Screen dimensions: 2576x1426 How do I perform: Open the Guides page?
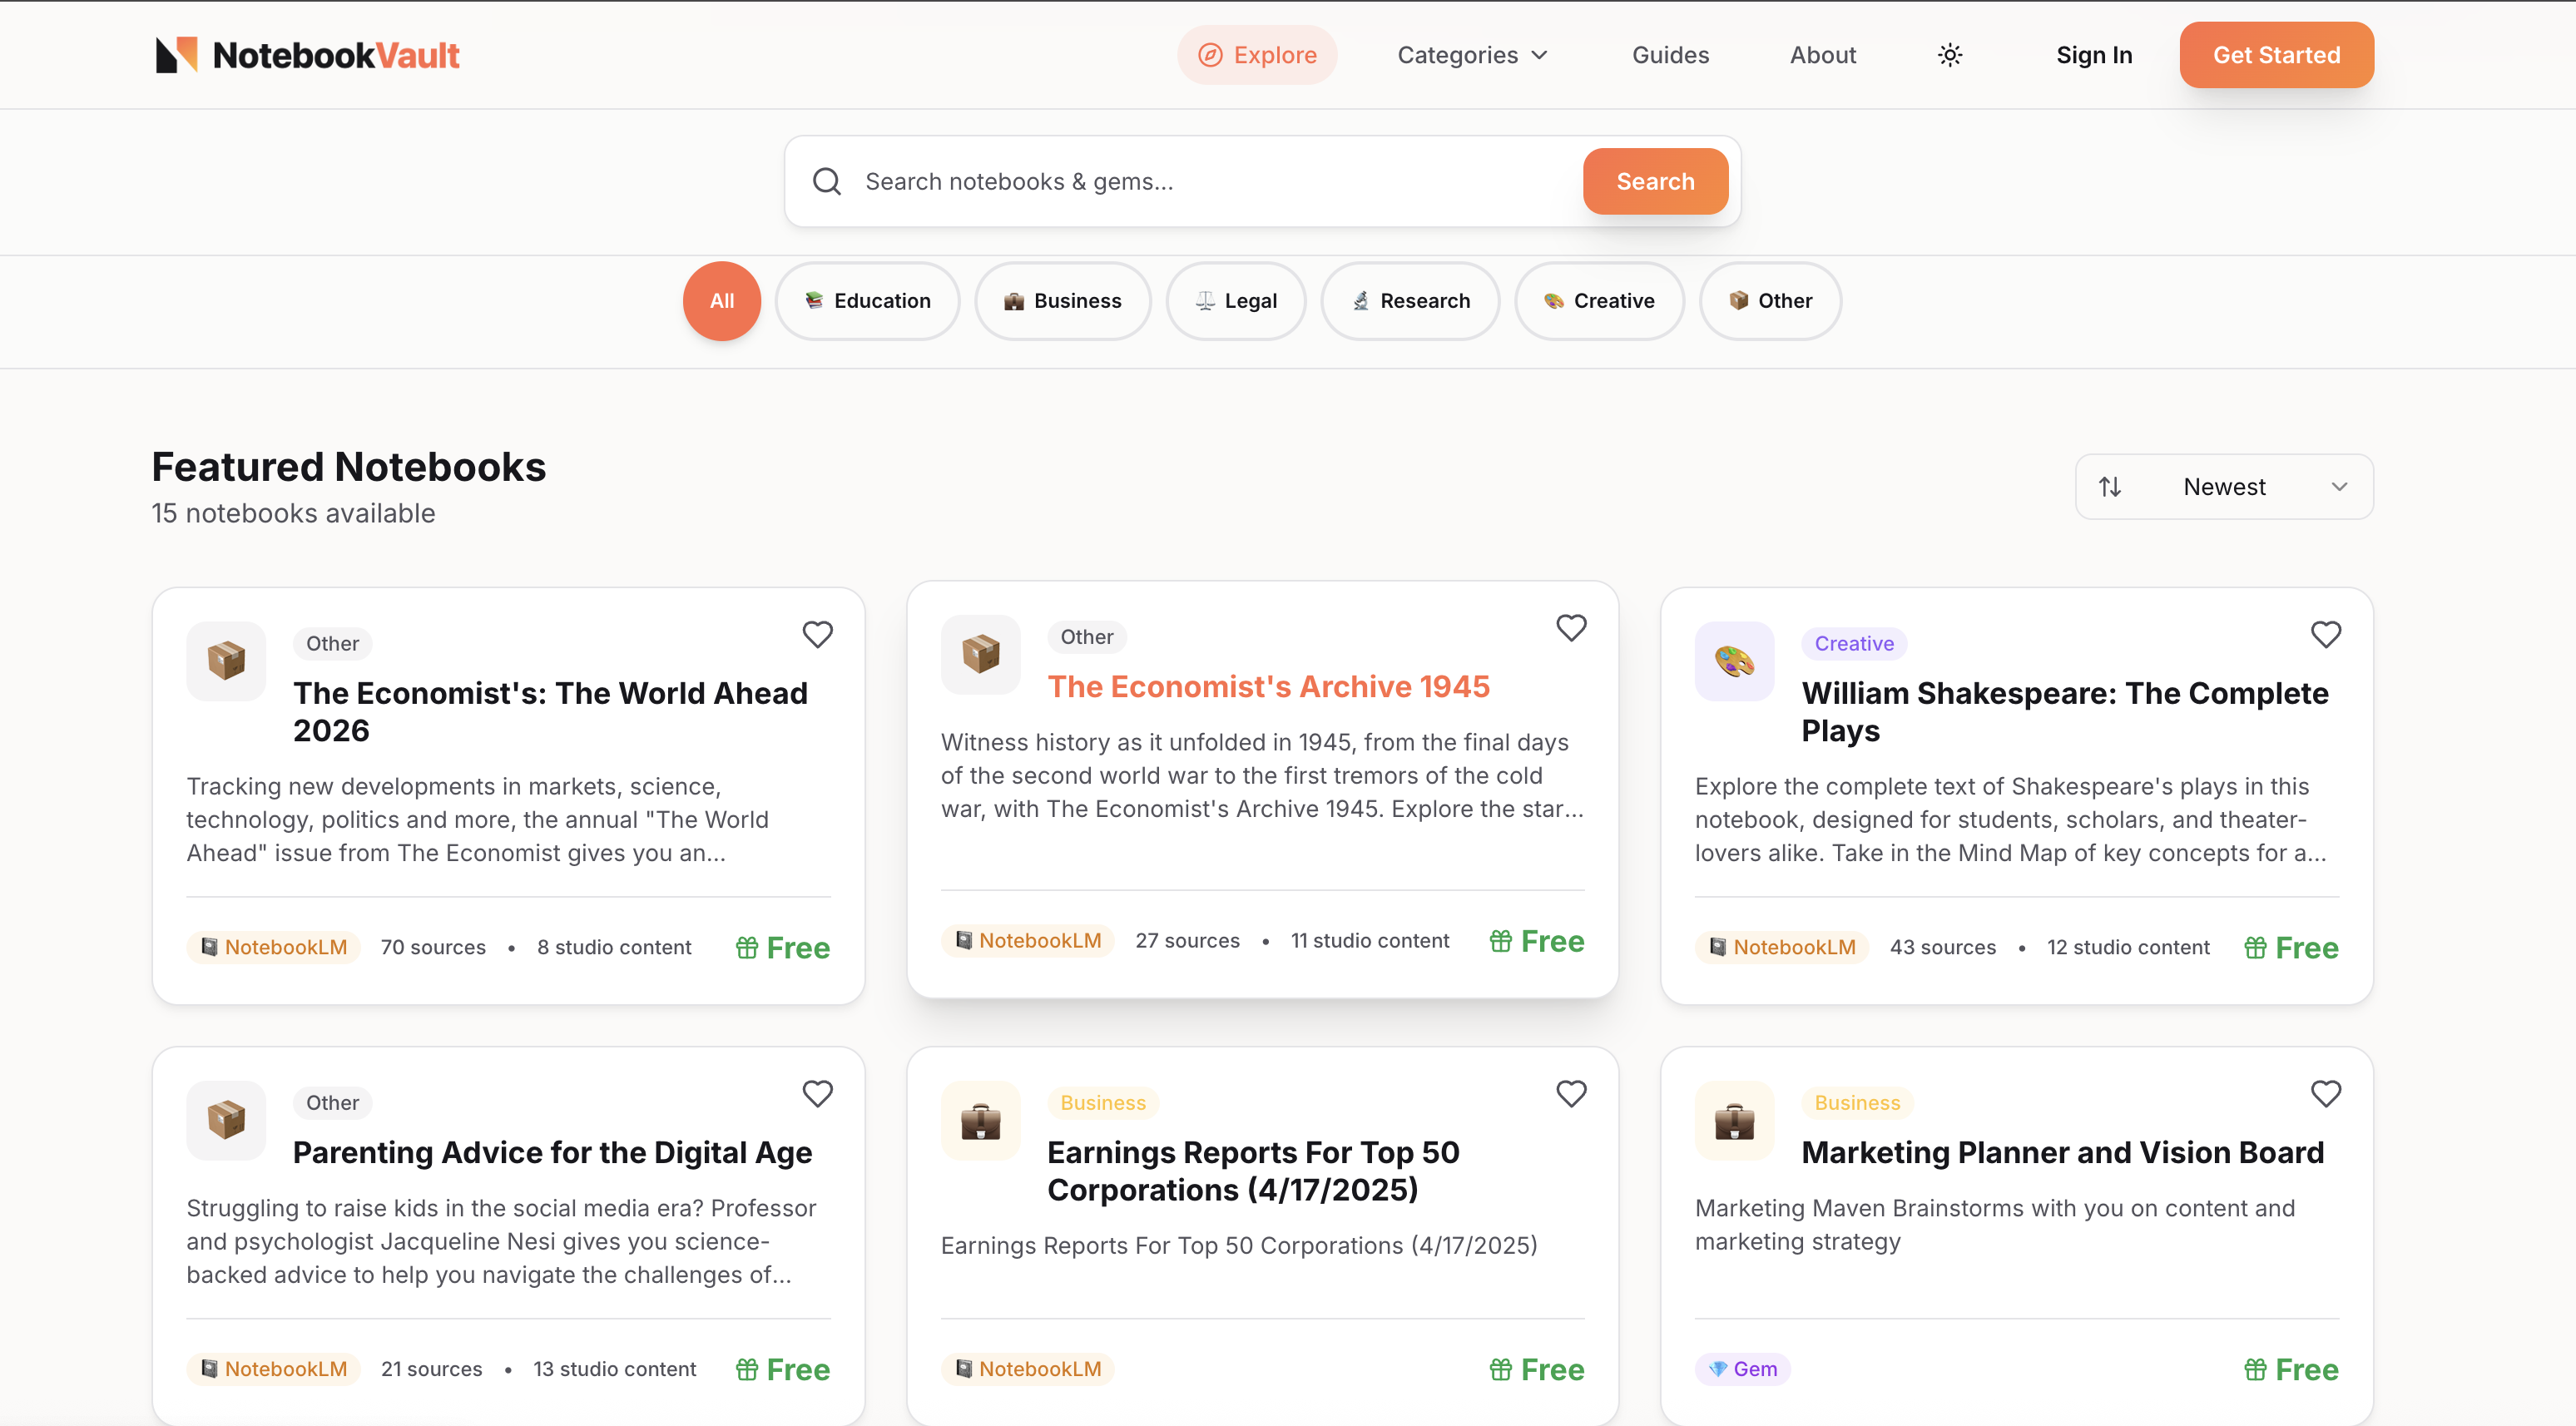click(1670, 55)
